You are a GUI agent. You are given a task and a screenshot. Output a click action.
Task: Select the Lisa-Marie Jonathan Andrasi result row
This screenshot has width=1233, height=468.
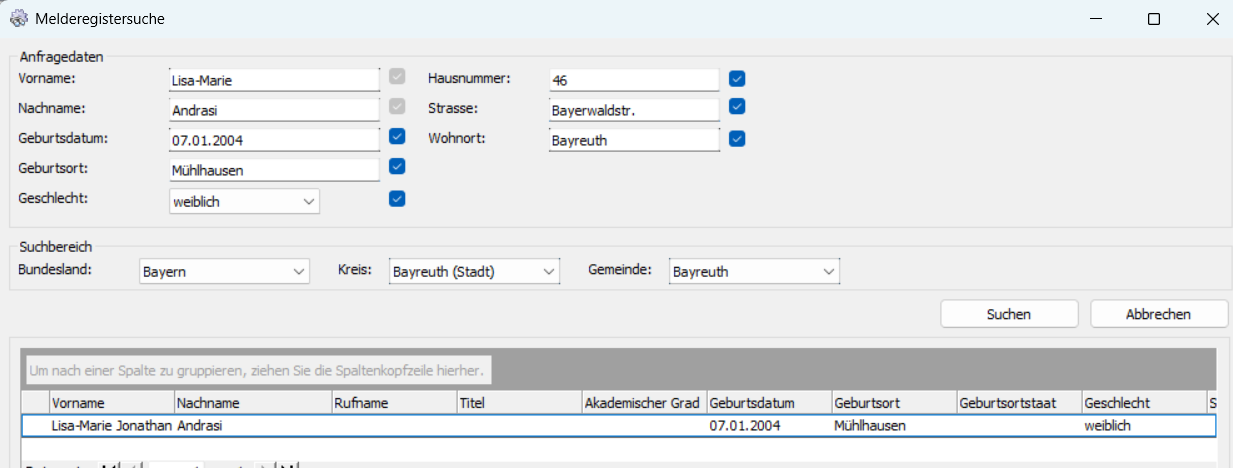tap(600, 426)
